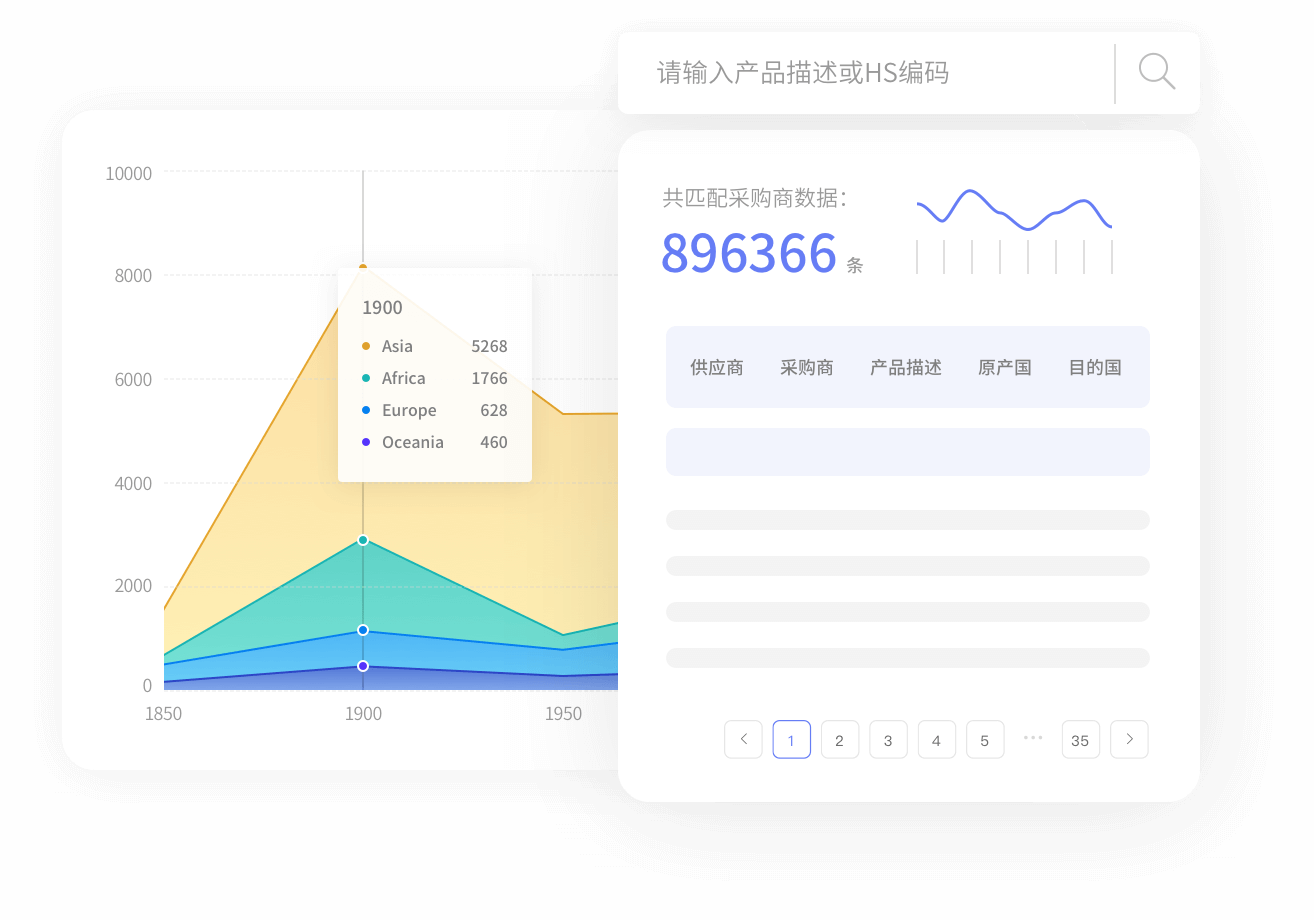Image resolution: width=1314 pixels, height=920 pixels.
Task: Click the Oceania data point at 1900
Action: tap(363, 666)
